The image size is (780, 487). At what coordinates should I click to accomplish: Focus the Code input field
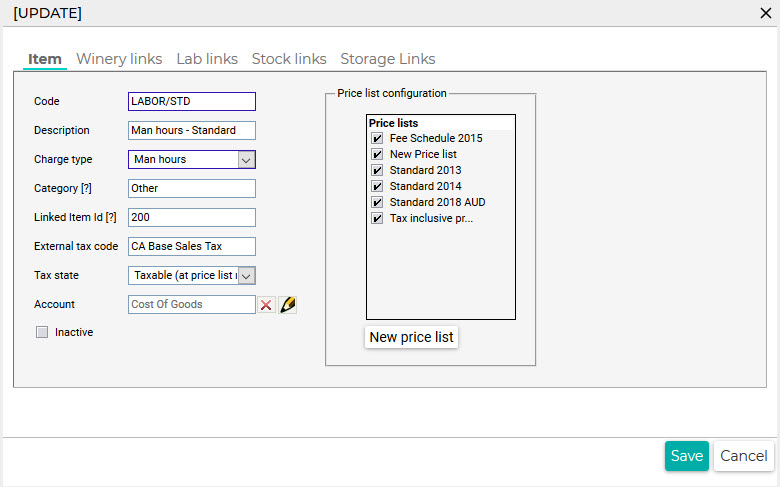tap(192, 101)
